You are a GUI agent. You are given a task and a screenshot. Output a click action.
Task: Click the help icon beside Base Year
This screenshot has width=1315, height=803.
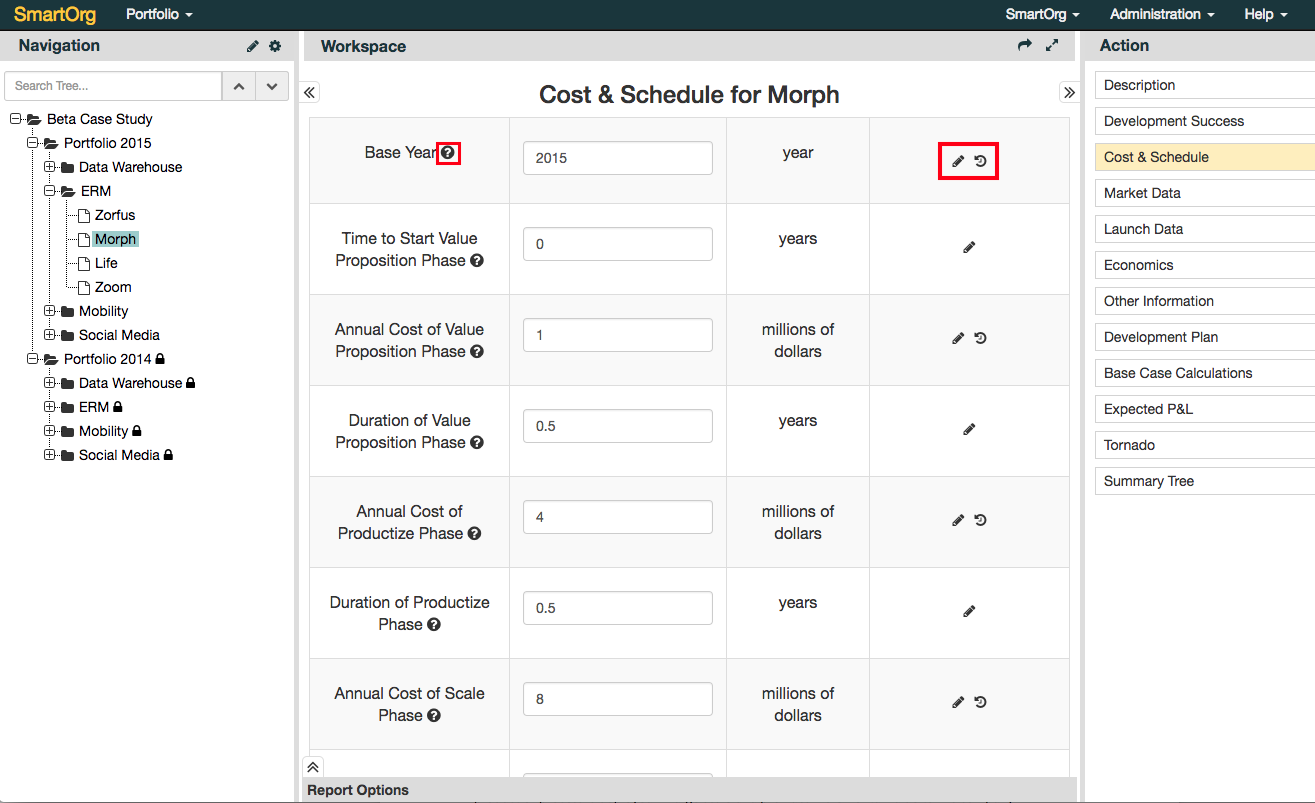click(448, 153)
